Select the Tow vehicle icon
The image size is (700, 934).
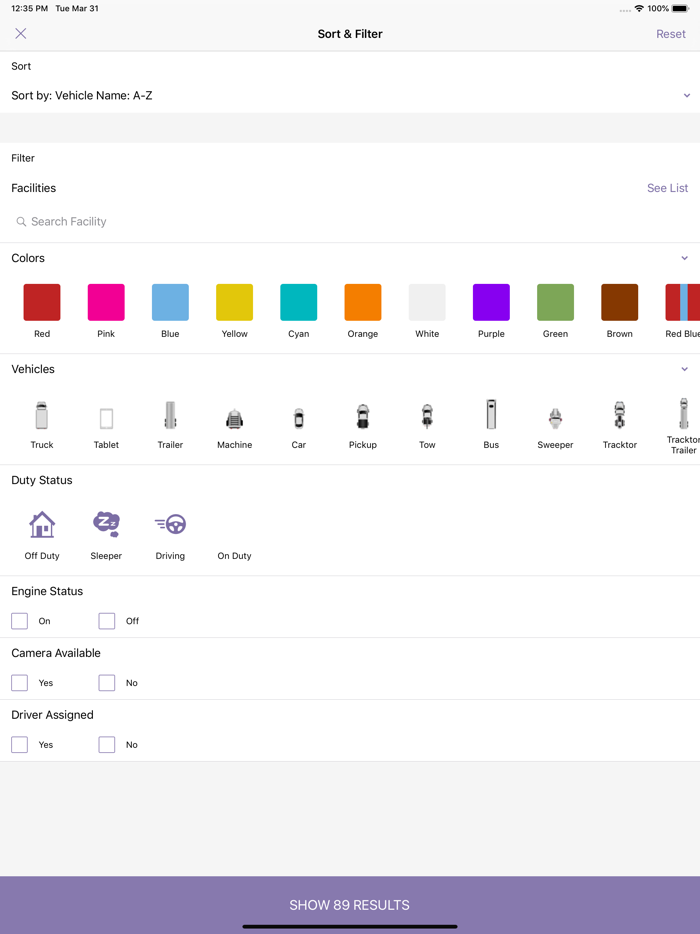click(x=427, y=416)
